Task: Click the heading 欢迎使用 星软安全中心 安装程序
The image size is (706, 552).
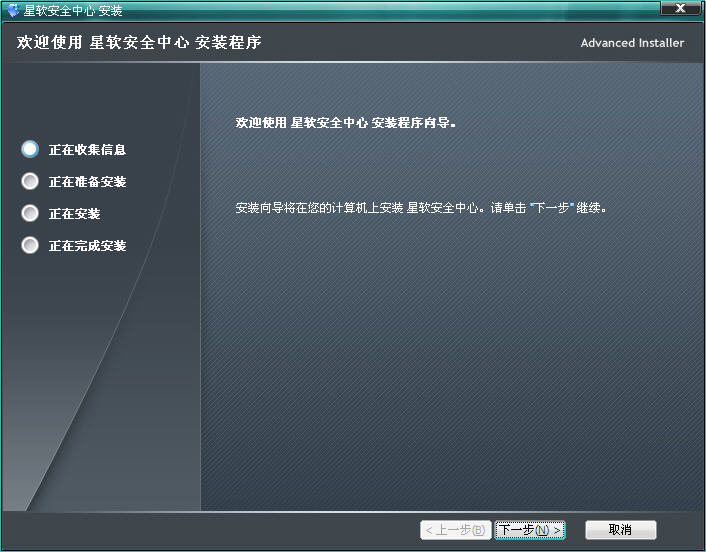Action: click(x=139, y=42)
